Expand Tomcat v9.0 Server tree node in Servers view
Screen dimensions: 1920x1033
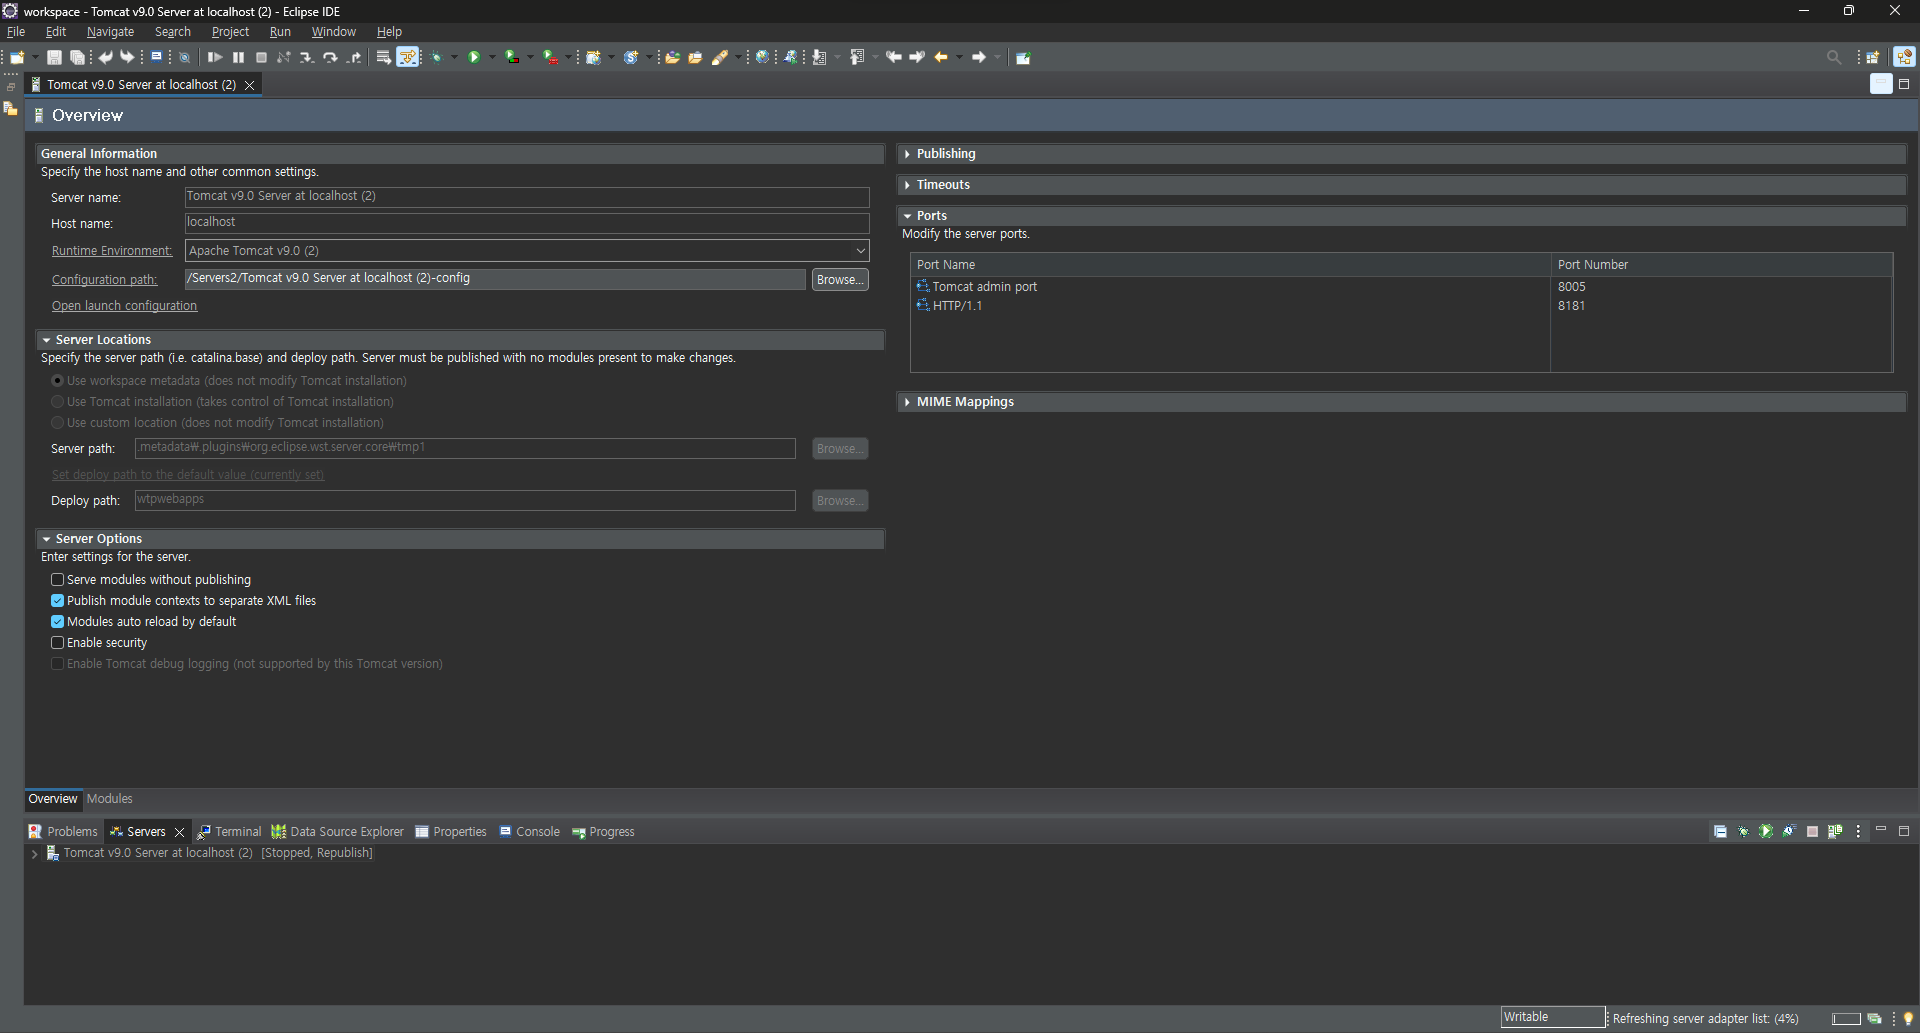point(35,854)
